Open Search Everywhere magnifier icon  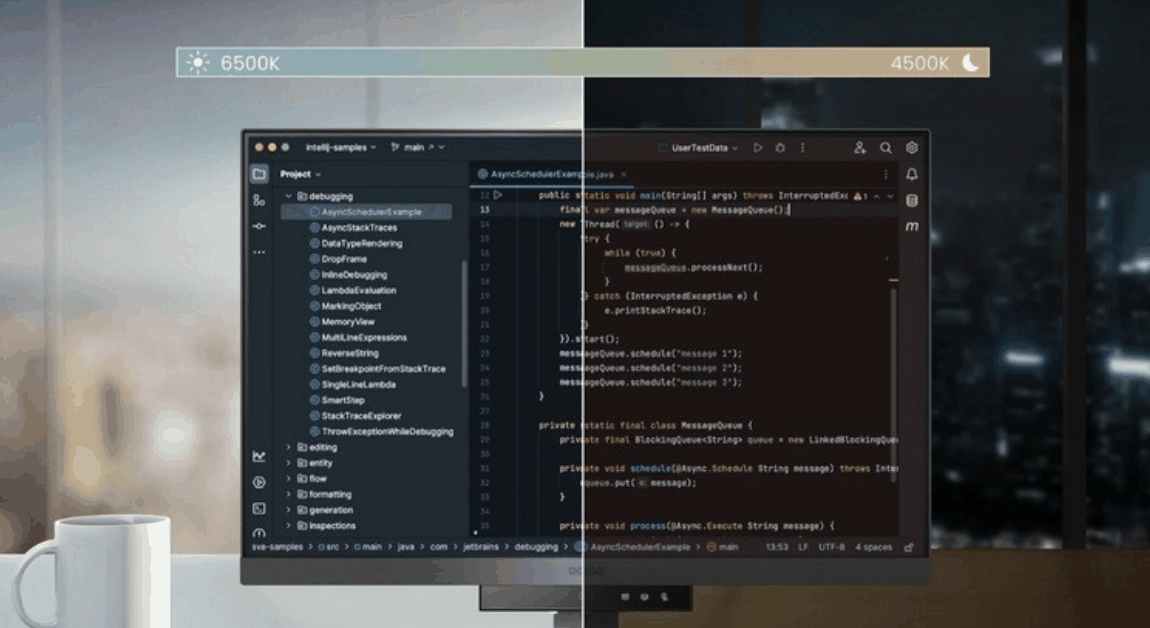tap(886, 148)
